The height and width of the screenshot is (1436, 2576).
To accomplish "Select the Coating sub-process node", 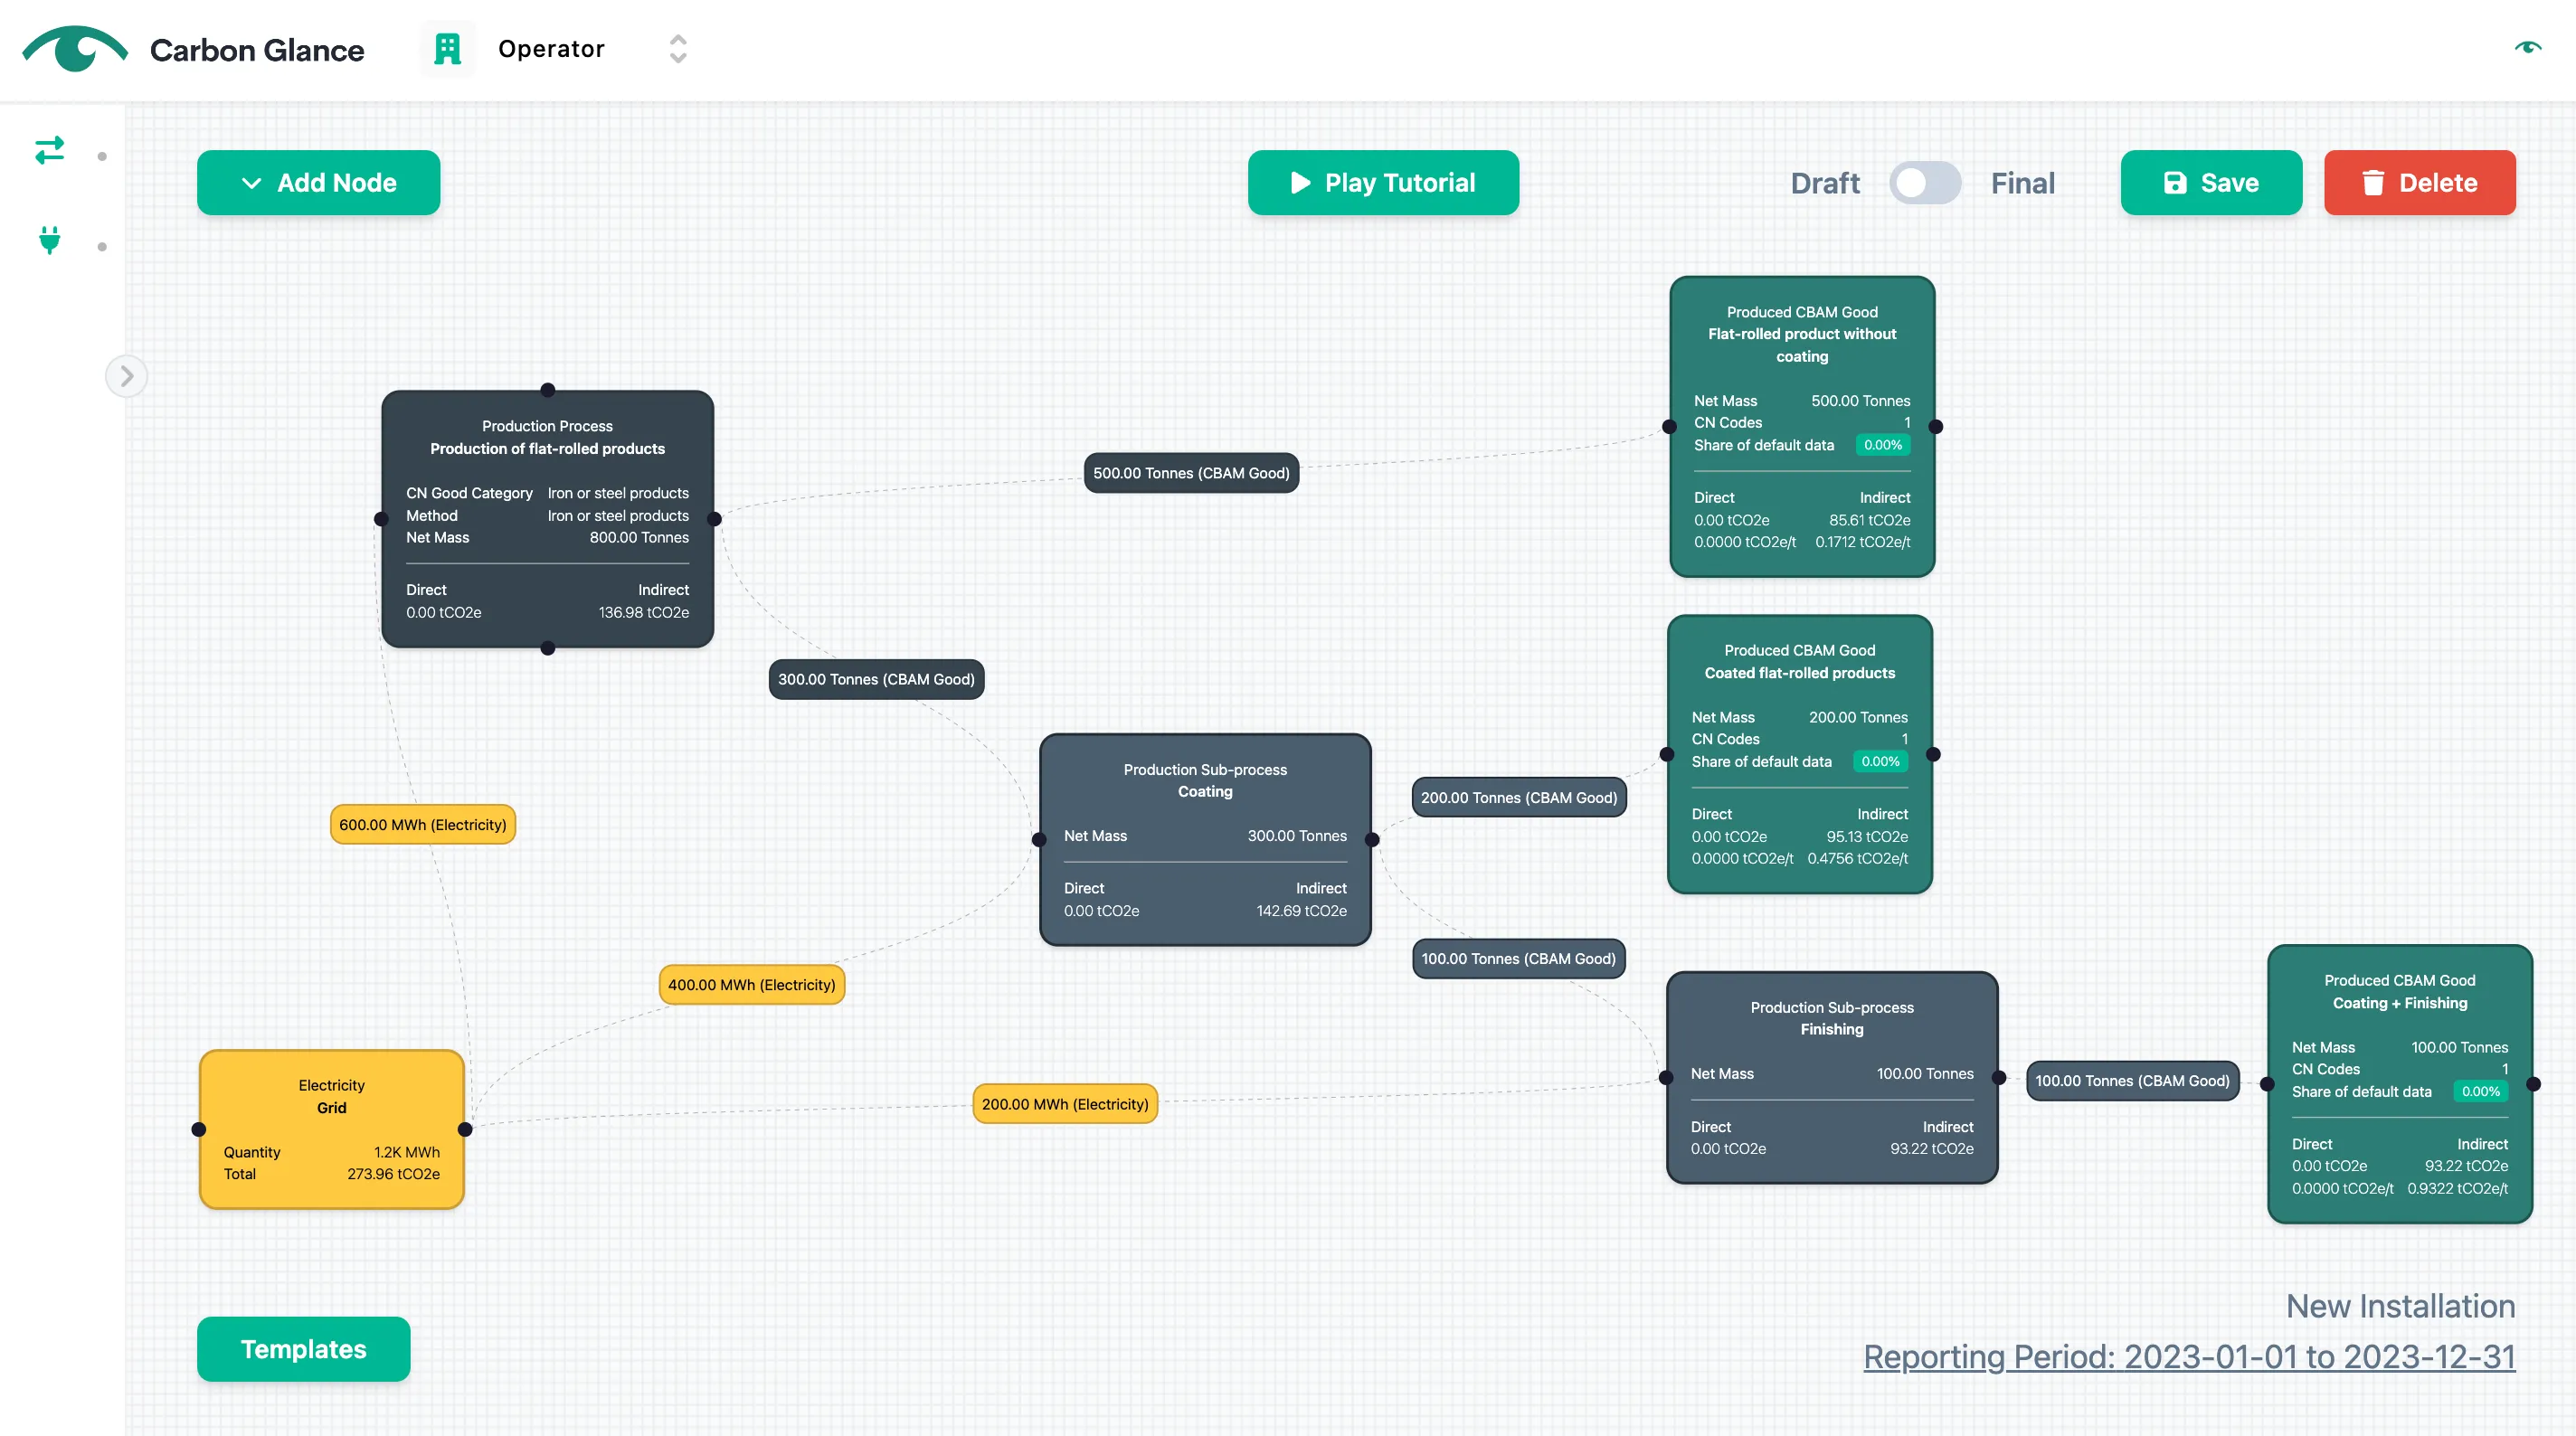I will (1205, 840).
